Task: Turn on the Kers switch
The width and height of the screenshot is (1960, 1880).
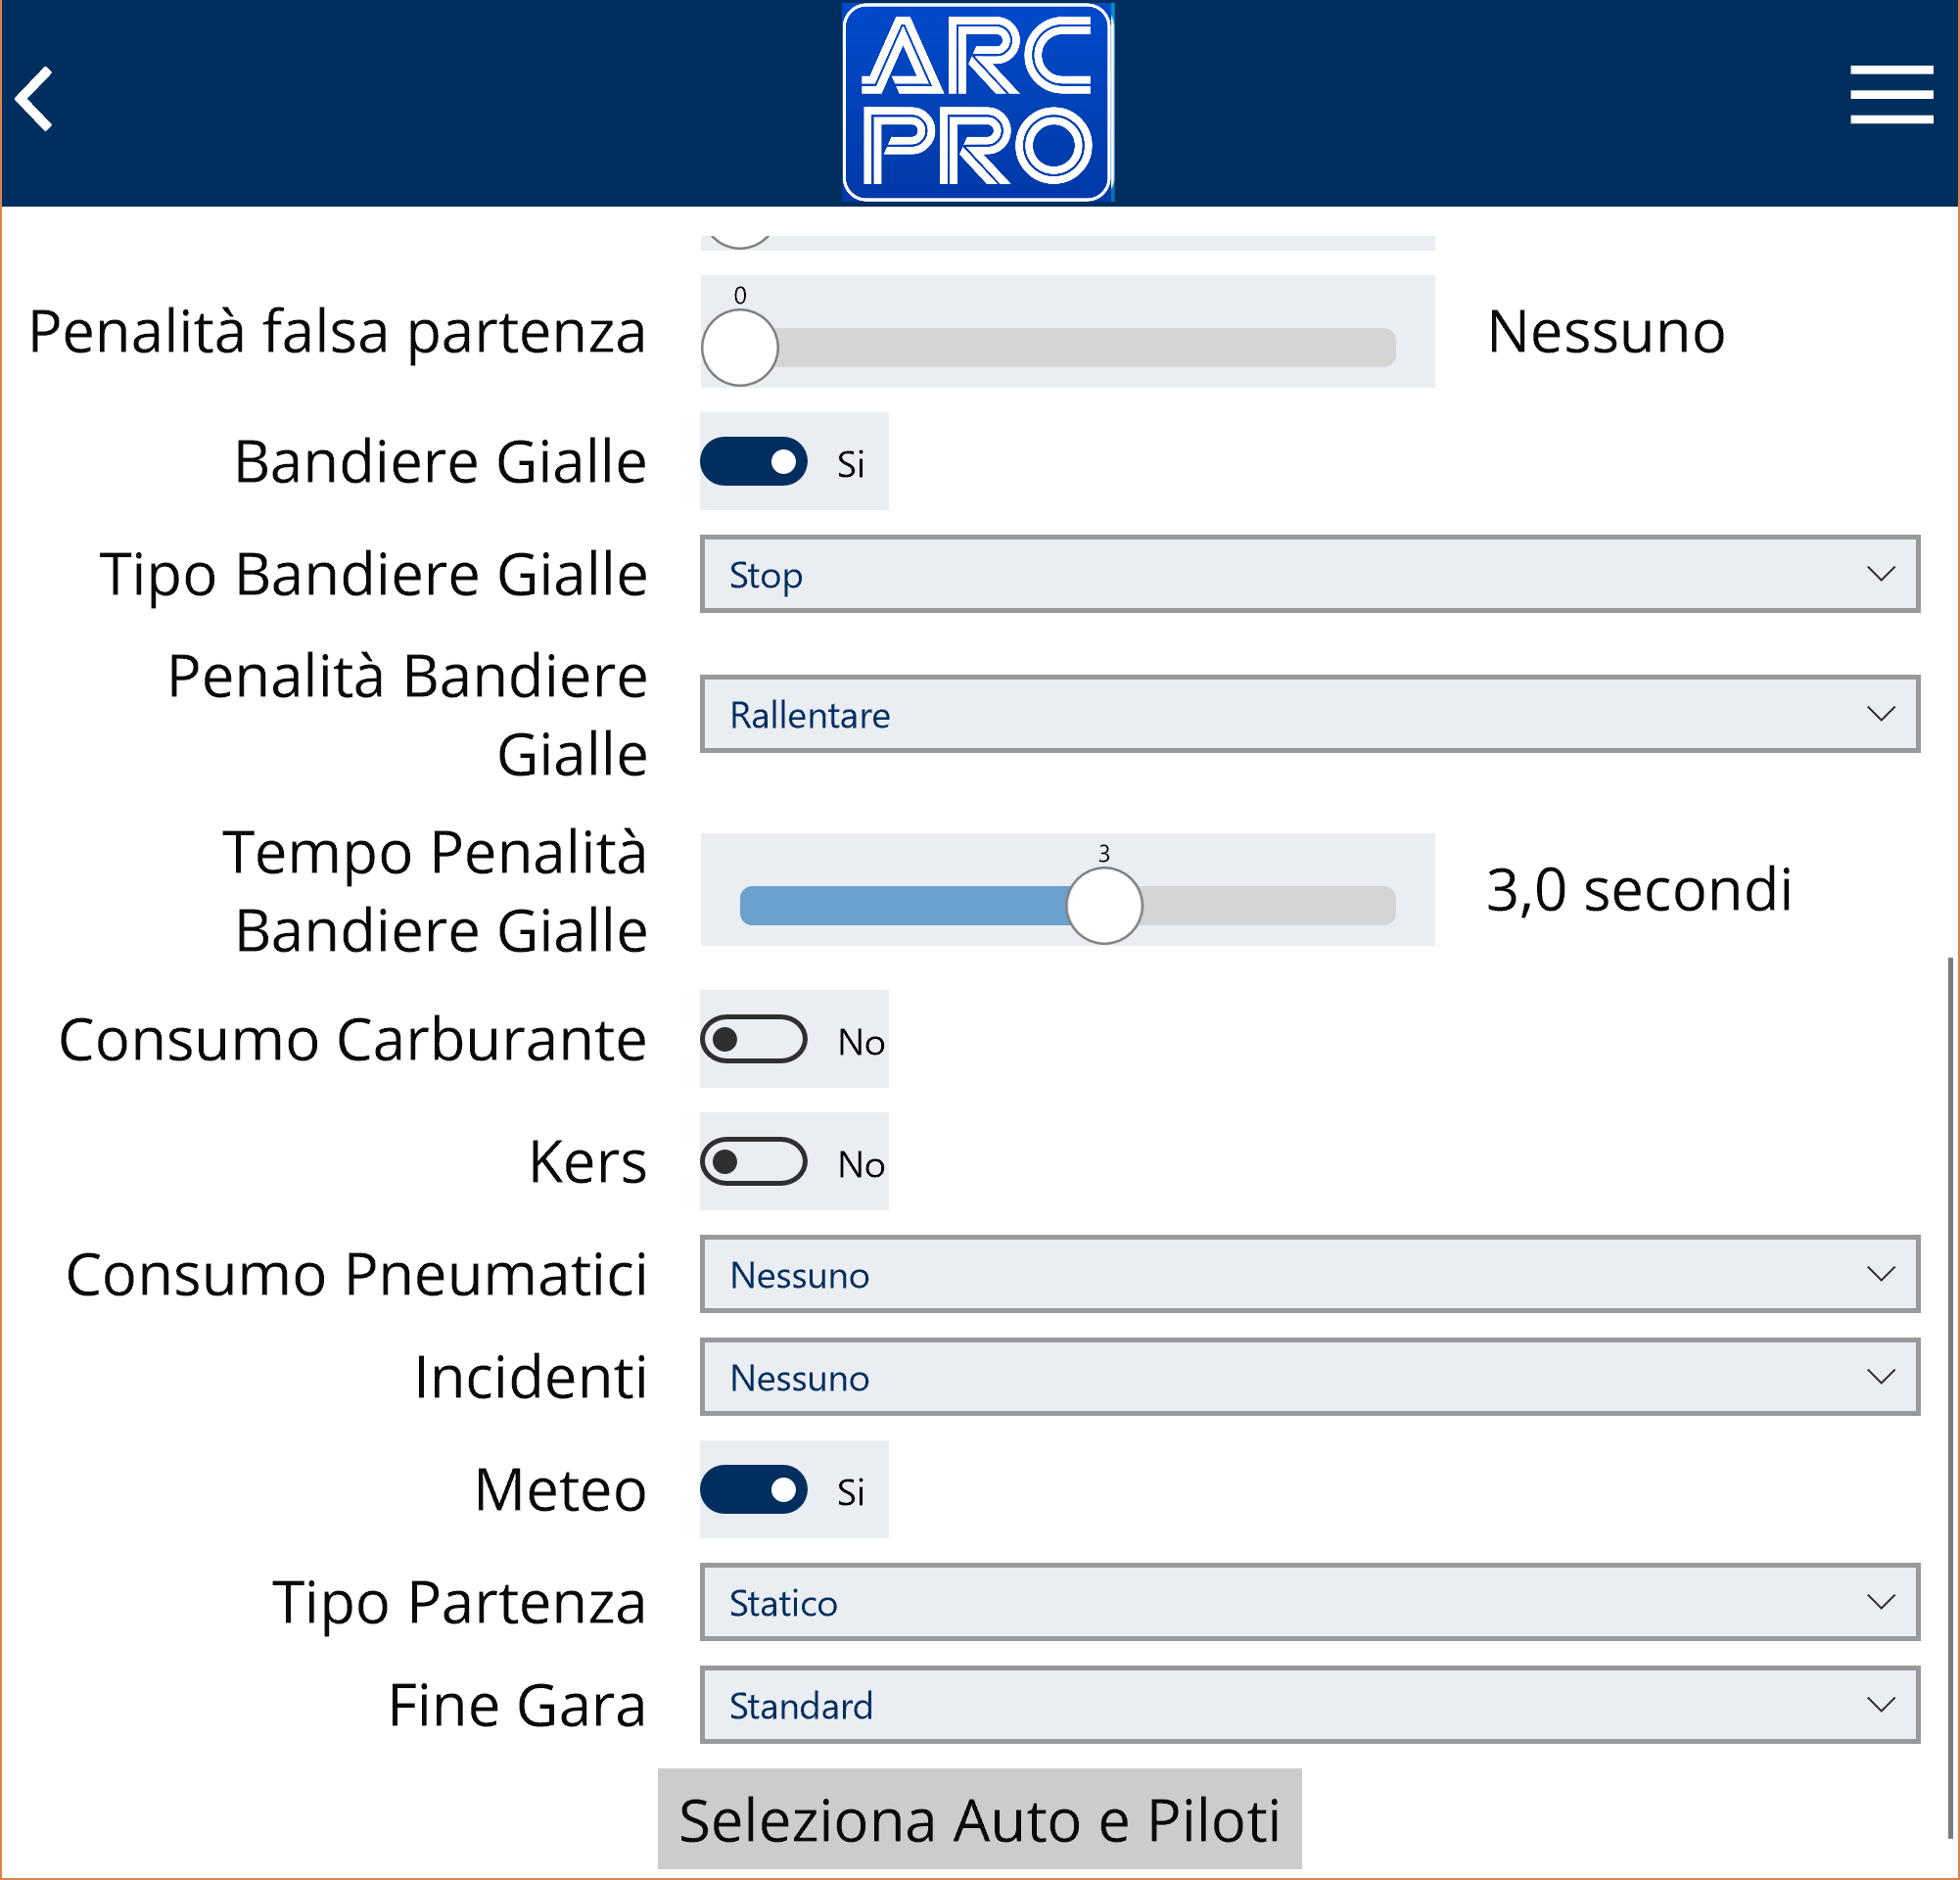Action: tap(754, 1162)
